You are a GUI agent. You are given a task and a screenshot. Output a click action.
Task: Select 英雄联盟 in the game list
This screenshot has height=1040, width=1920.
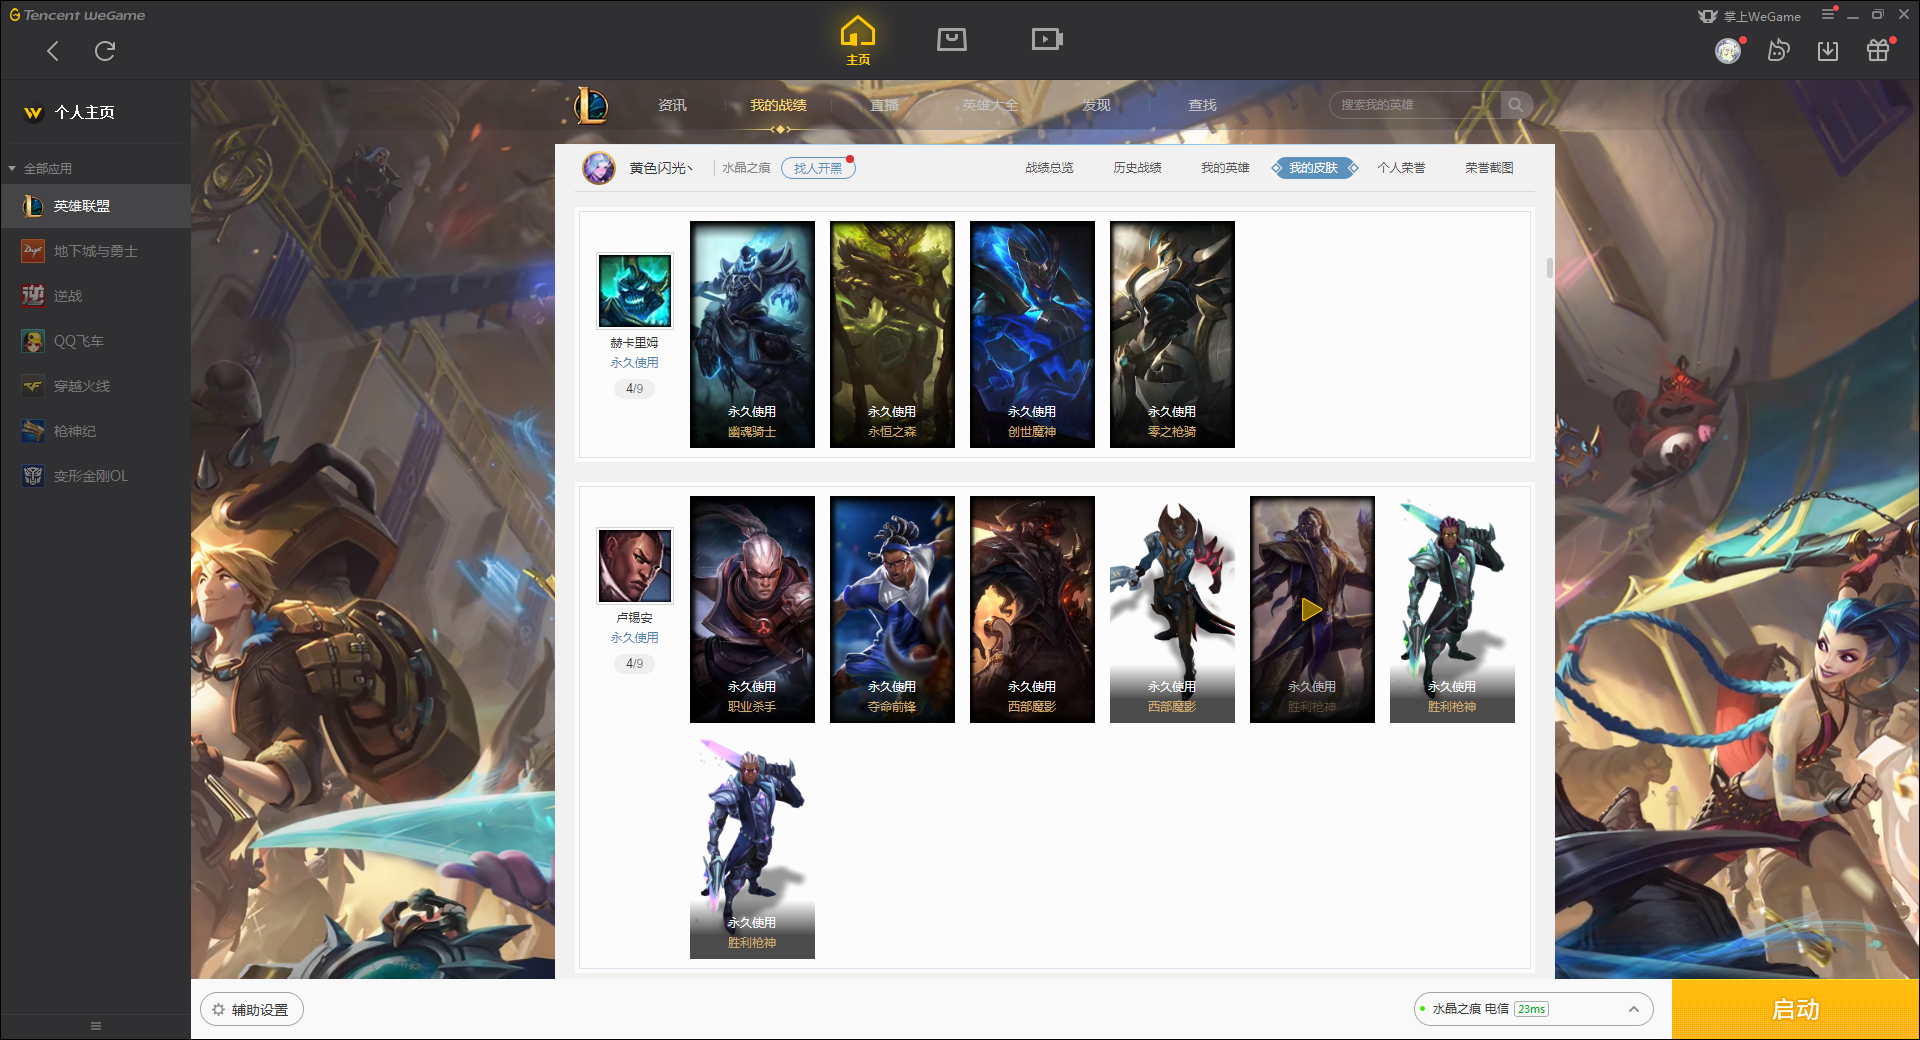pyautogui.click(x=95, y=206)
